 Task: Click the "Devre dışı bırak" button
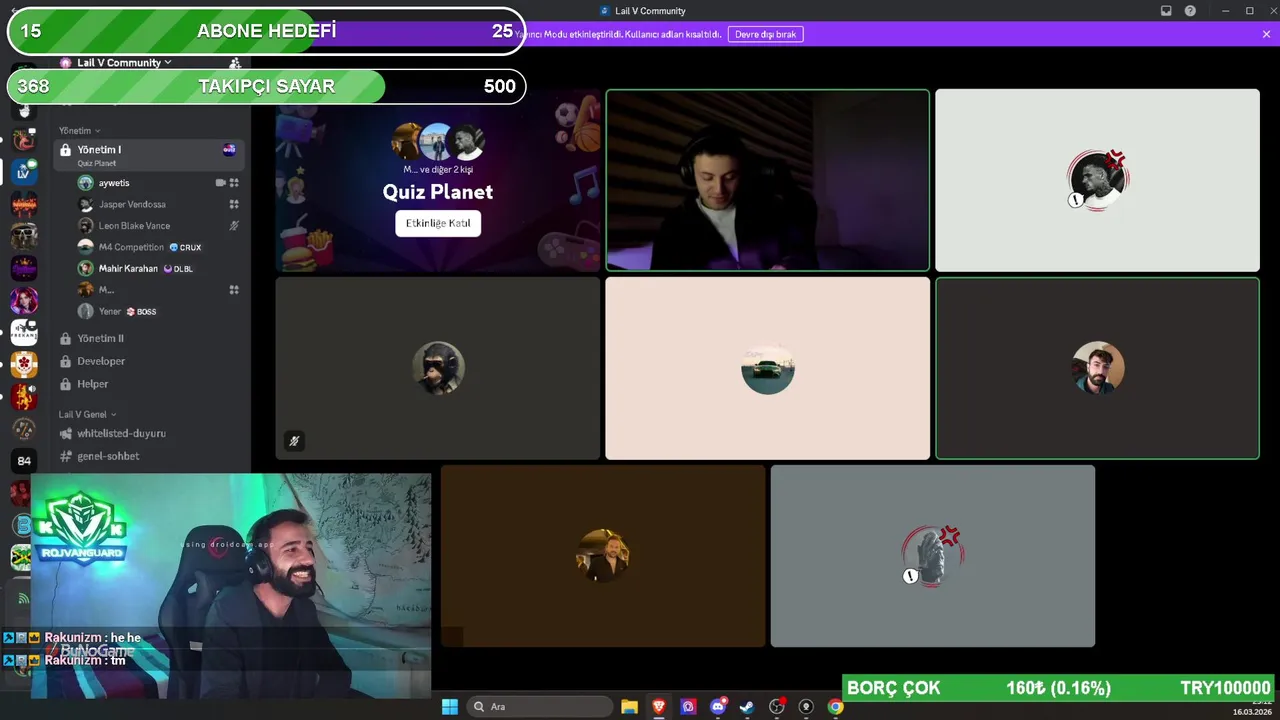coord(765,34)
